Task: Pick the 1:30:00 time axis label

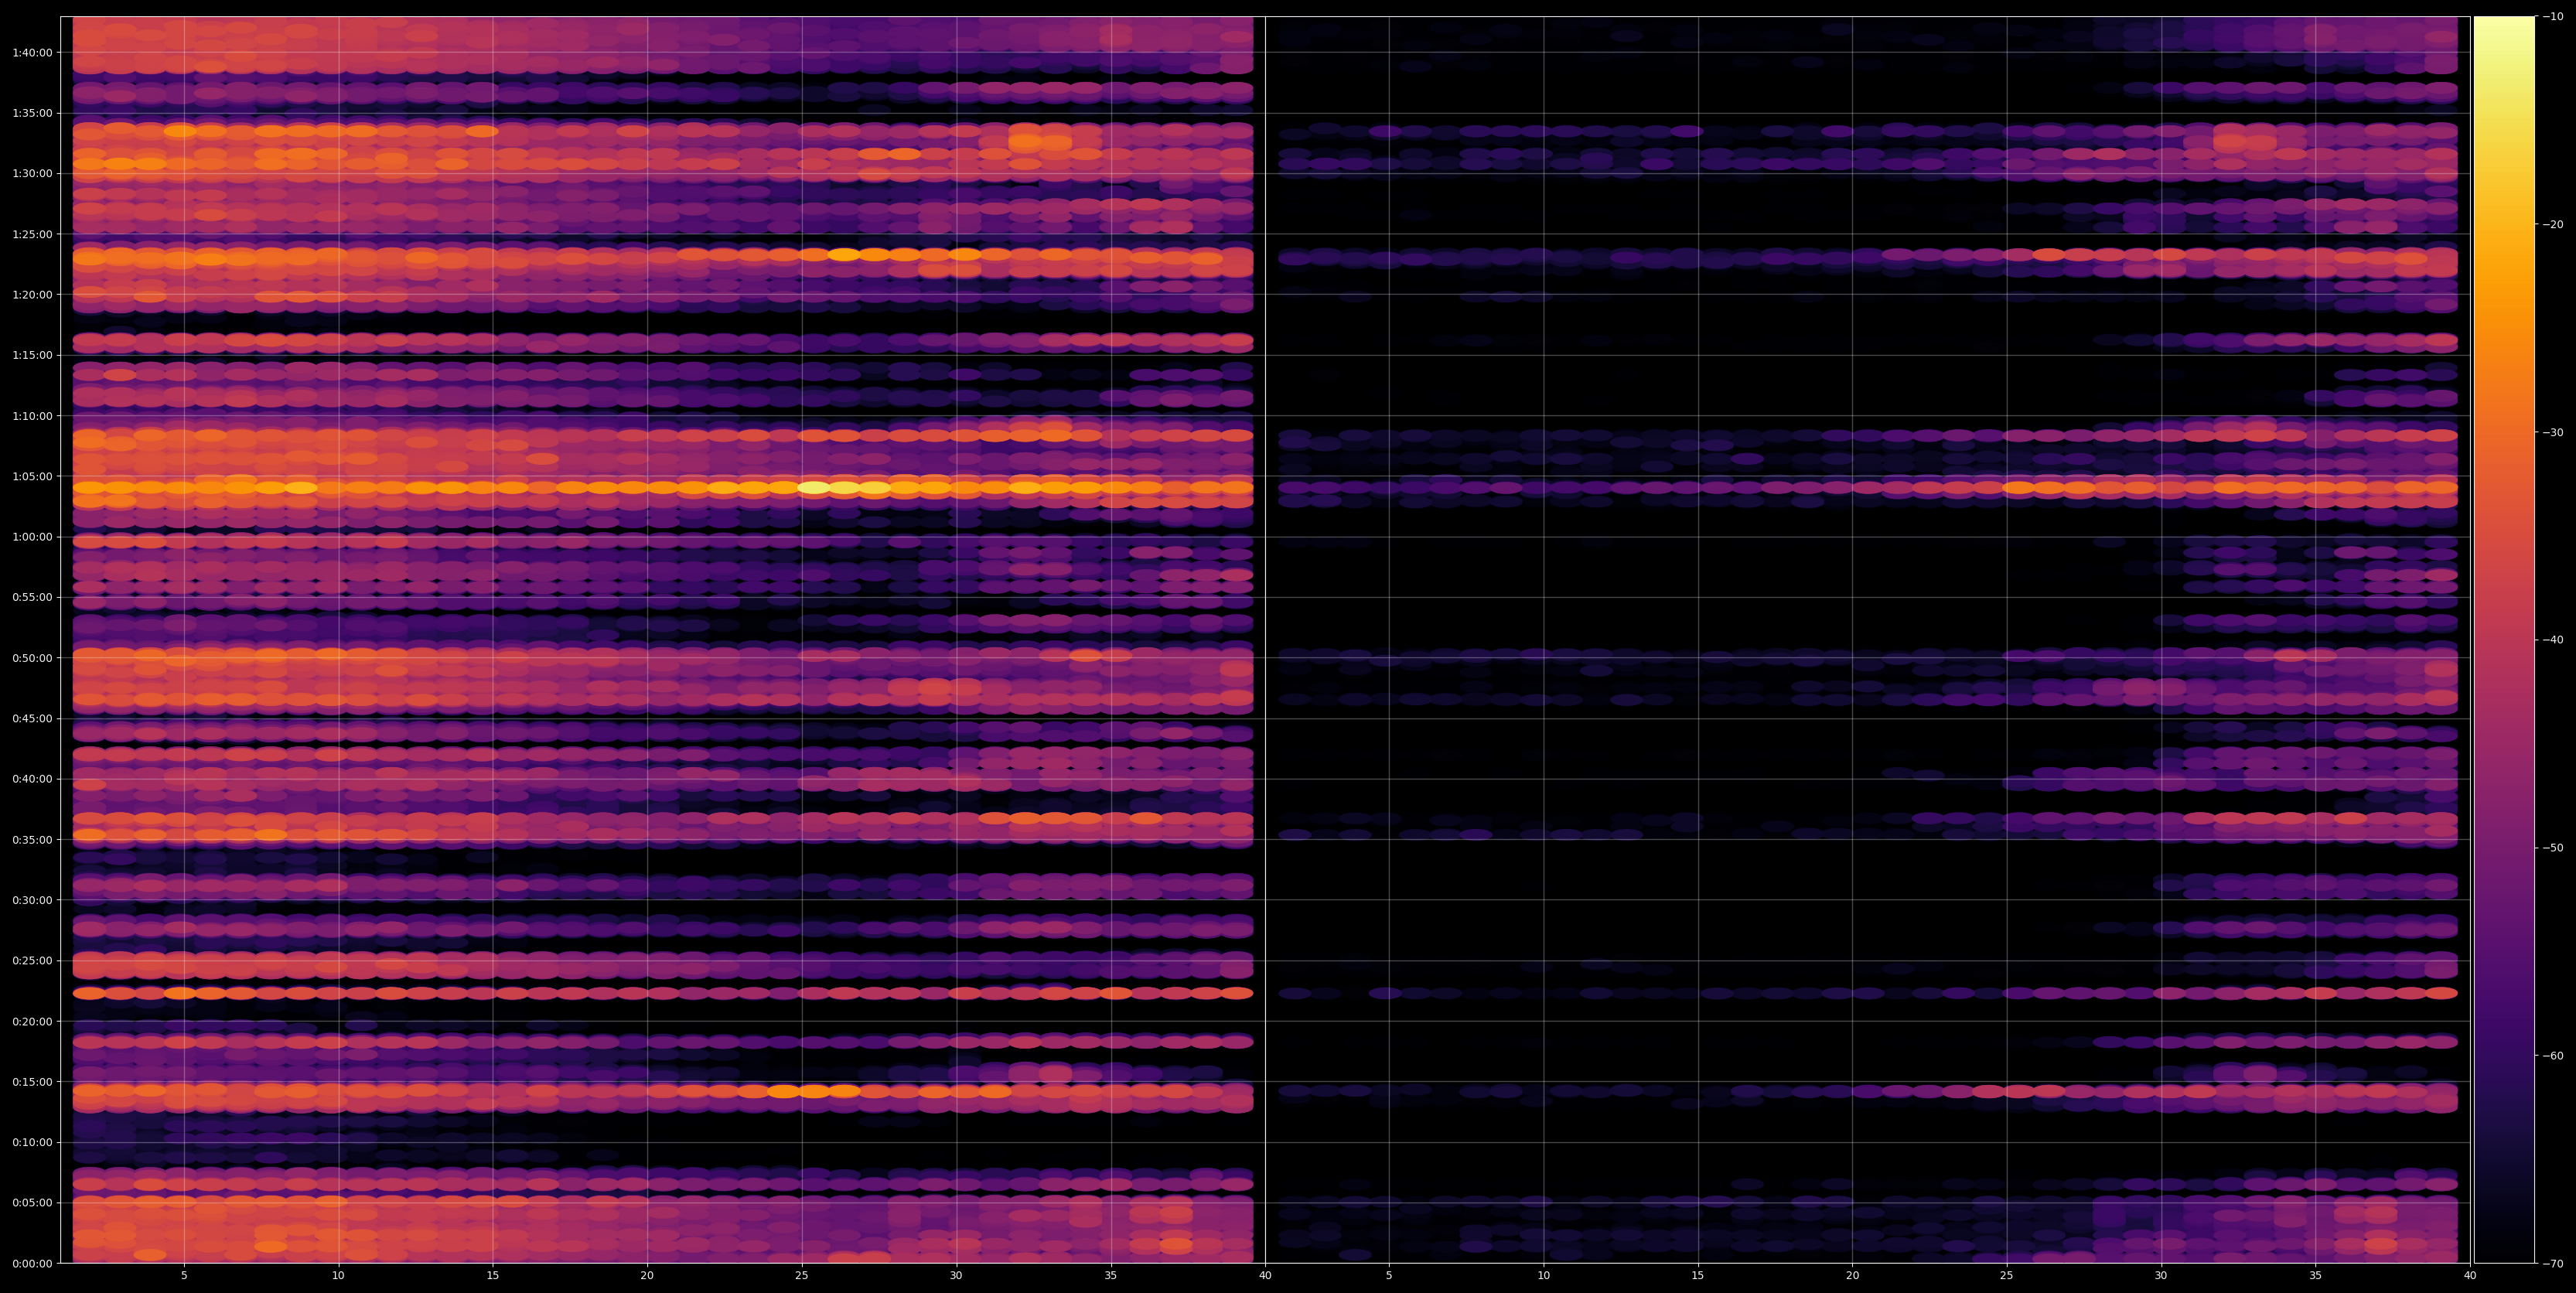Action: coord(32,173)
